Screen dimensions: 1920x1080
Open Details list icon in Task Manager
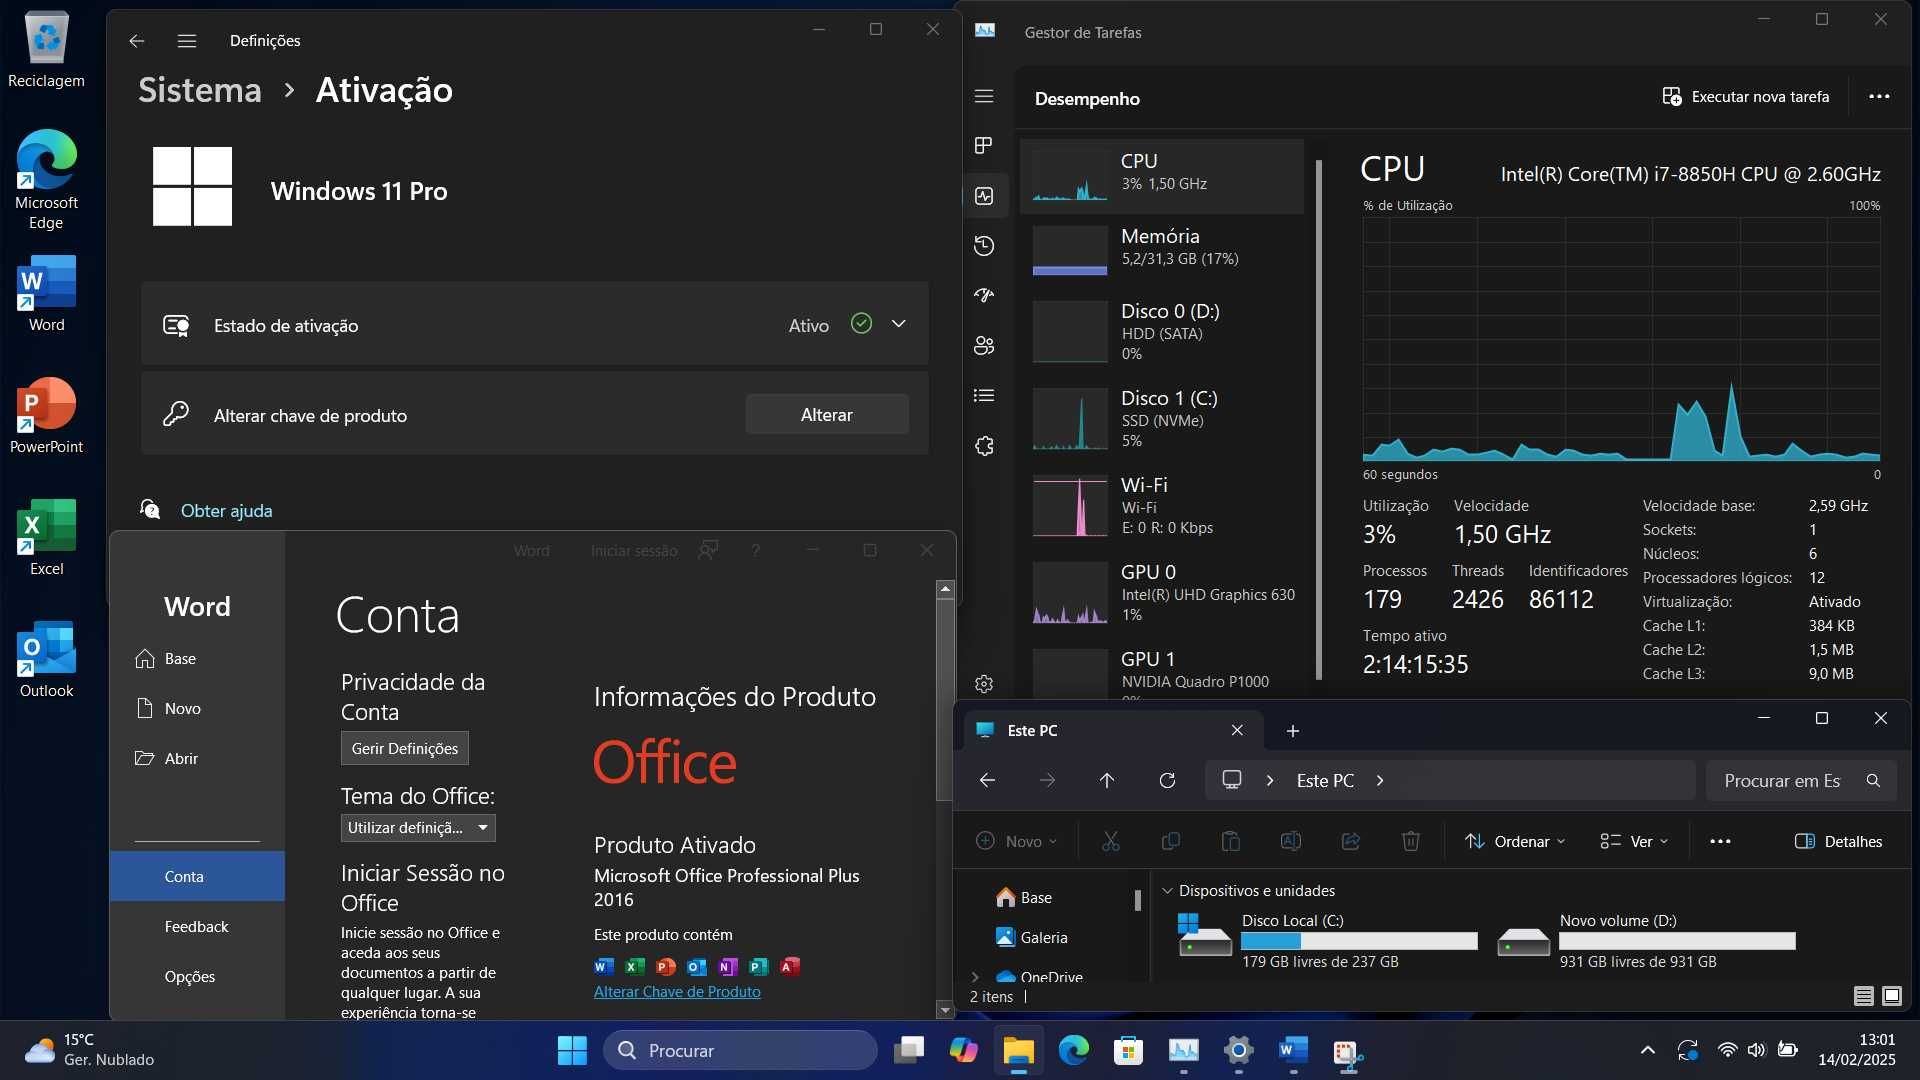click(984, 396)
